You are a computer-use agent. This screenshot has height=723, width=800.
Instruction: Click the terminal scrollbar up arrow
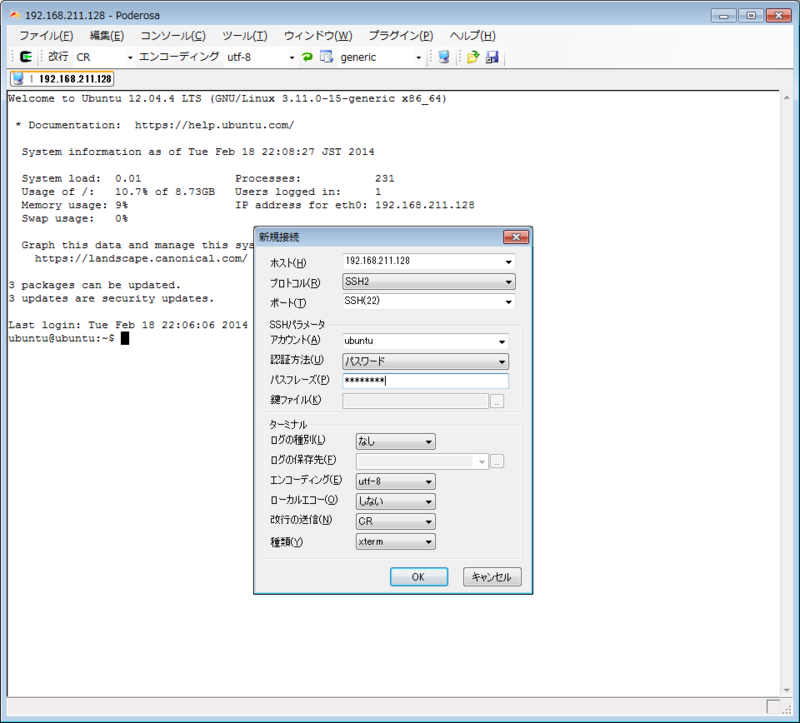(786, 97)
